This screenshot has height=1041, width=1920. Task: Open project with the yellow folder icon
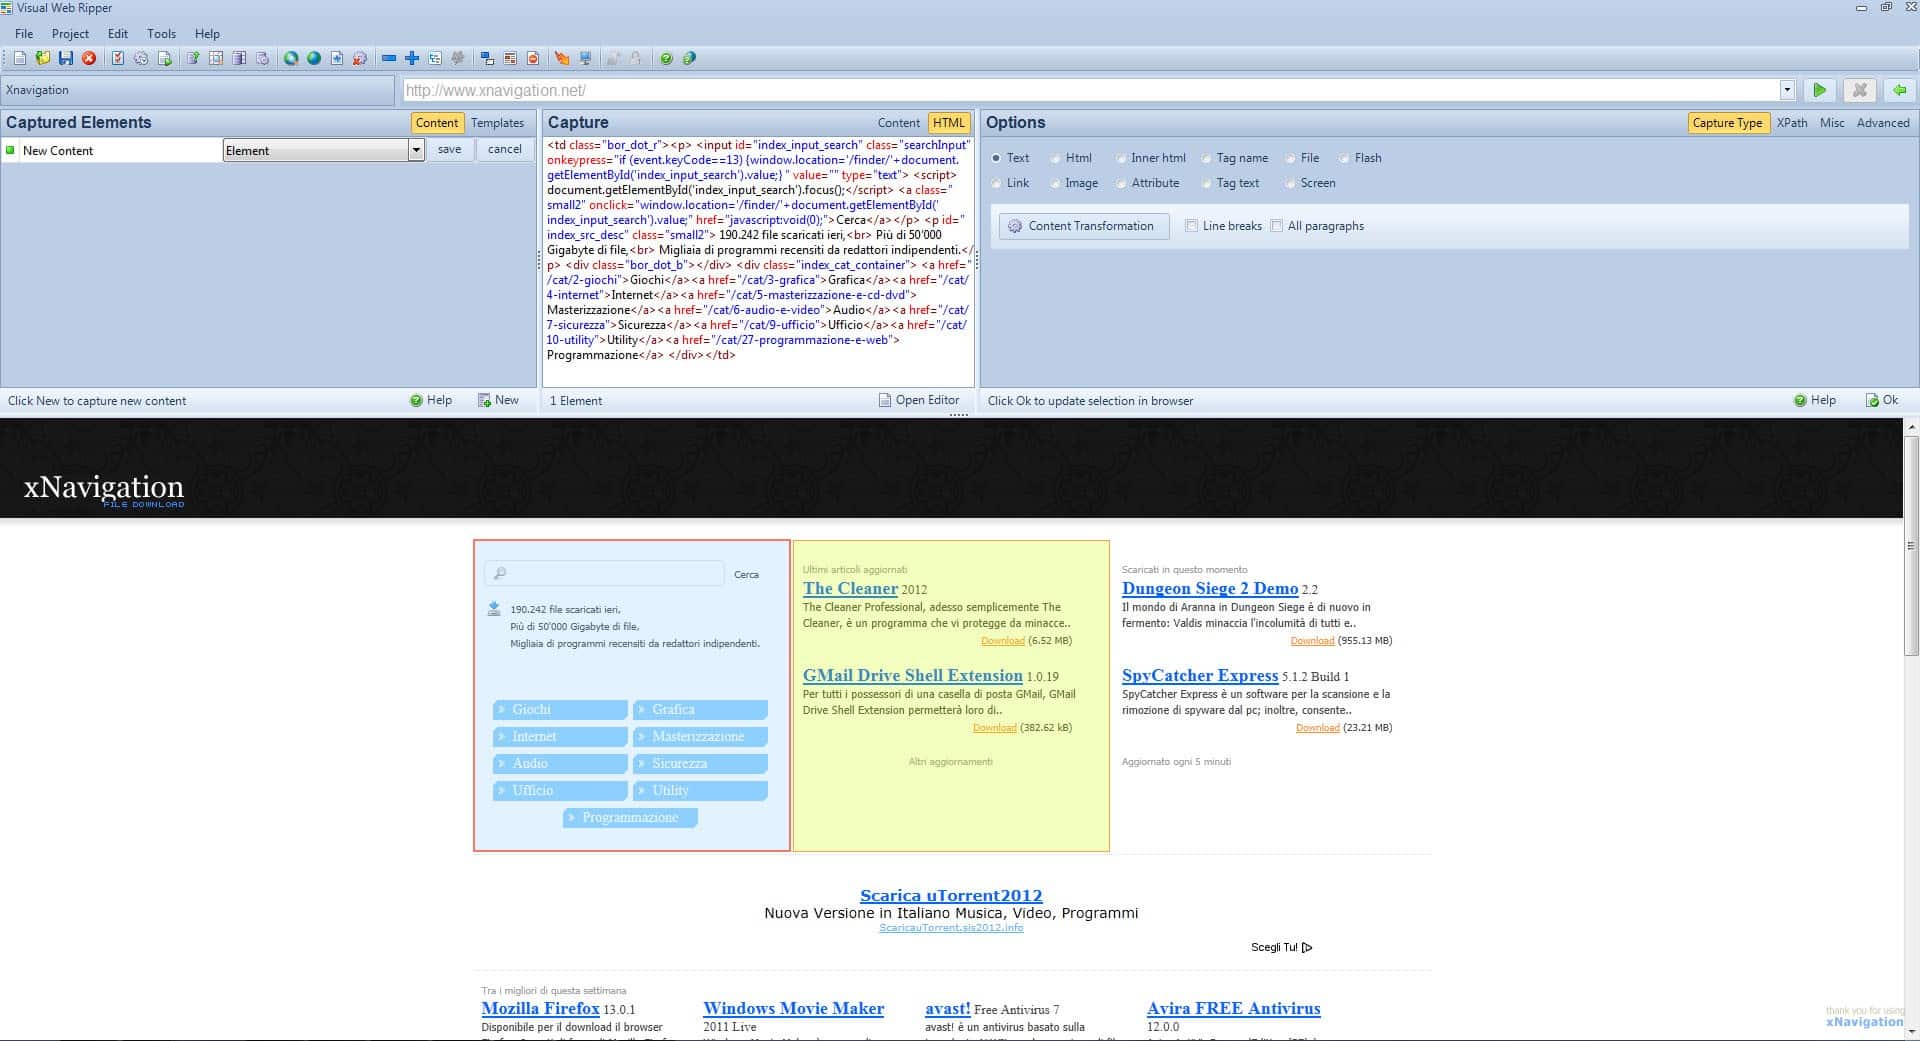[43, 58]
